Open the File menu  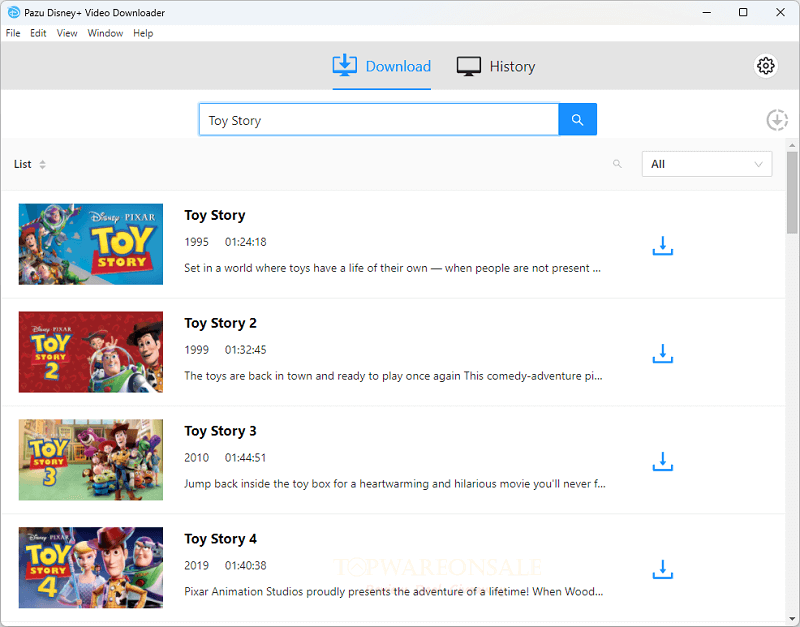click(13, 33)
